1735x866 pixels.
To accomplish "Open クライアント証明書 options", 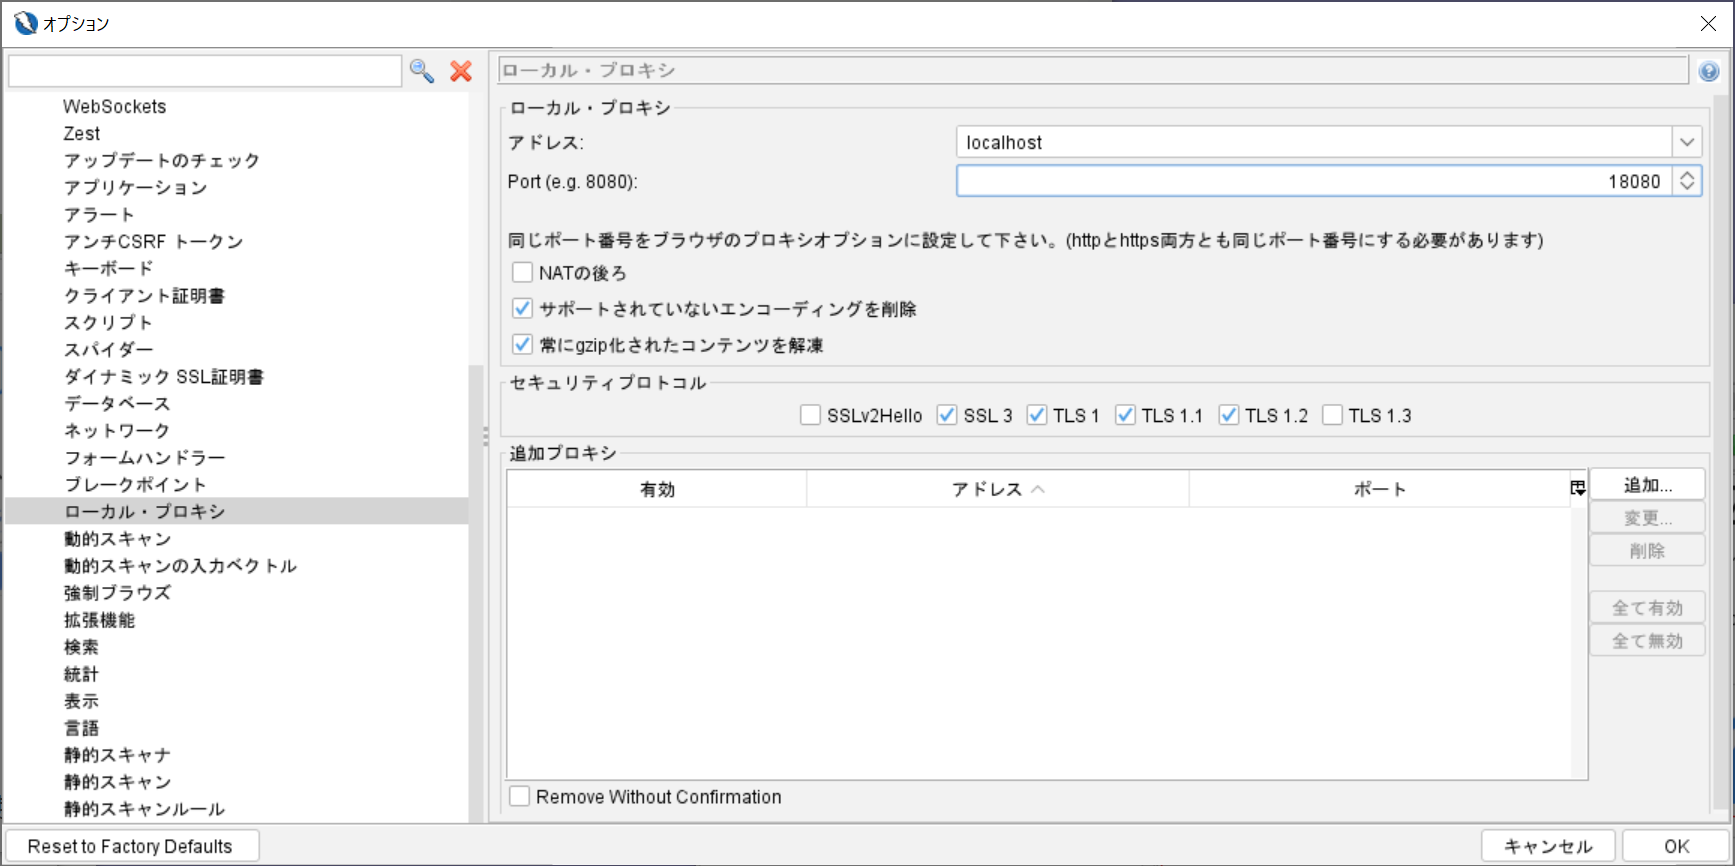I will tap(144, 295).
